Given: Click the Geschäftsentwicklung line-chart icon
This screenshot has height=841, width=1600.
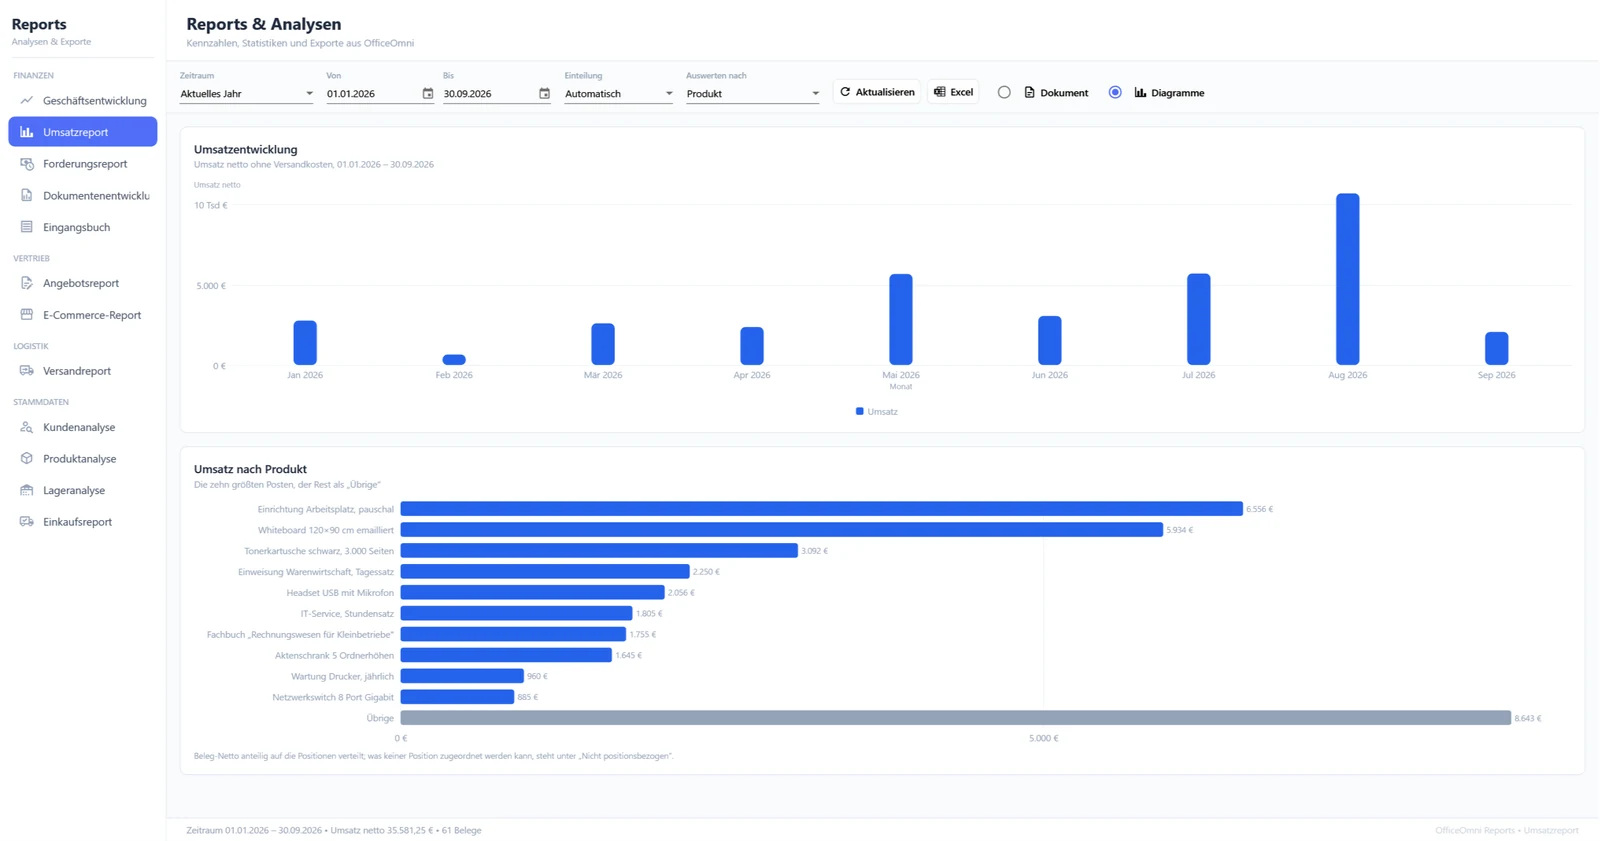Looking at the screenshot, I should coord(27,100).
